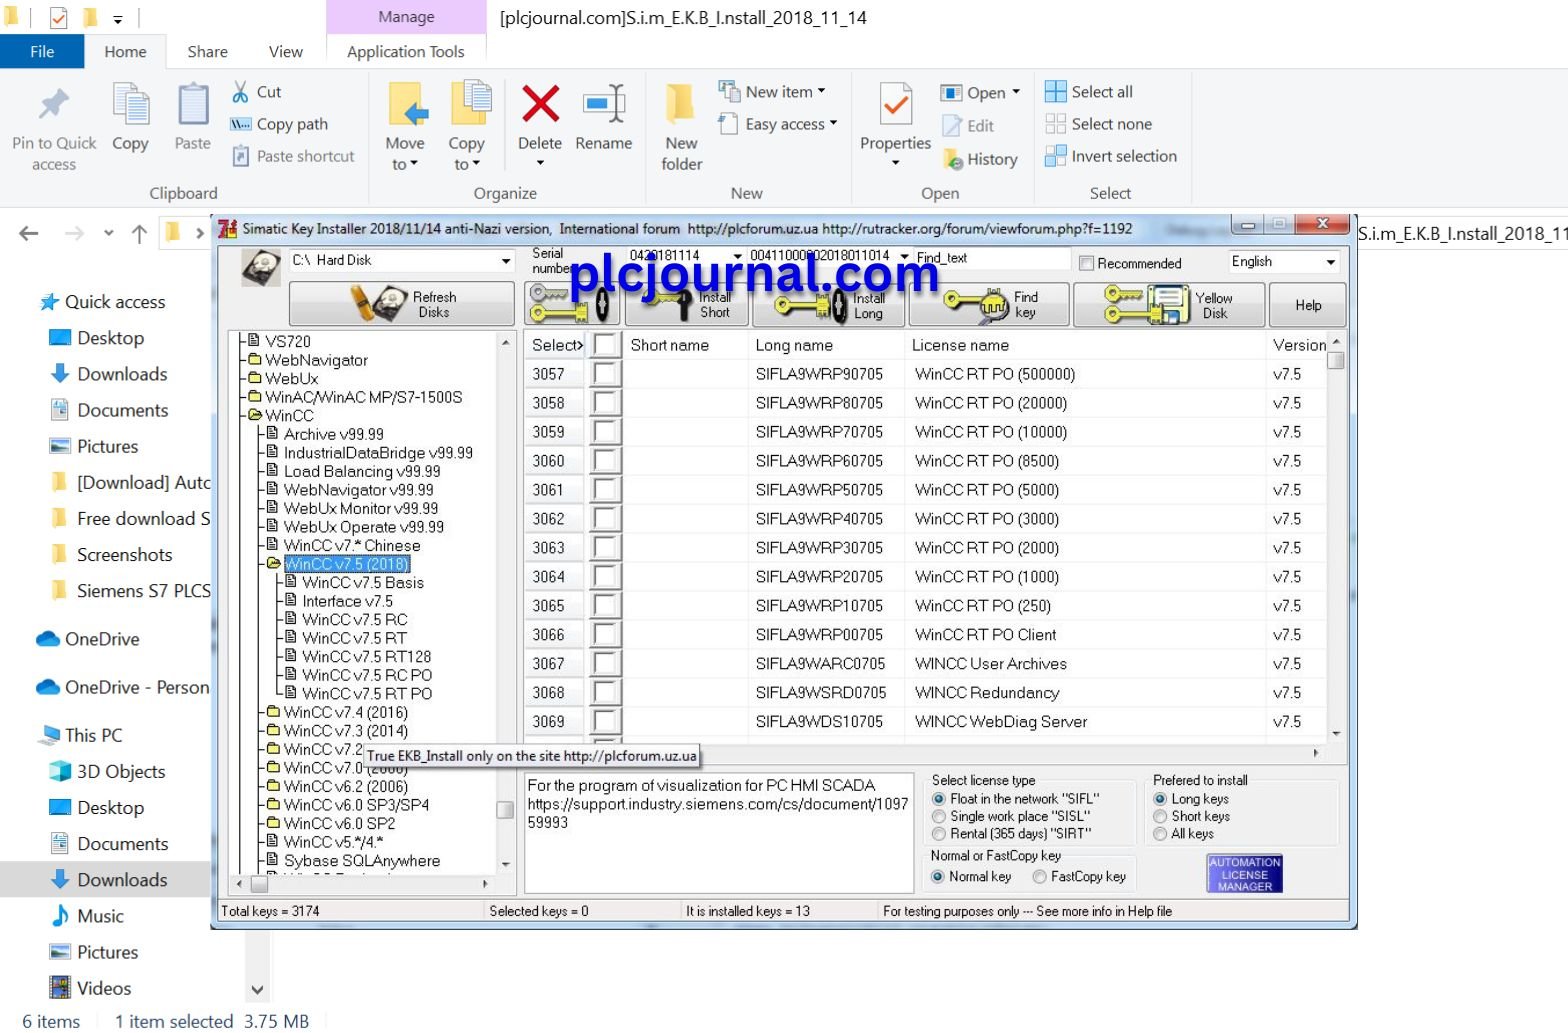Open the Application Tools tab

coord(405,52)
